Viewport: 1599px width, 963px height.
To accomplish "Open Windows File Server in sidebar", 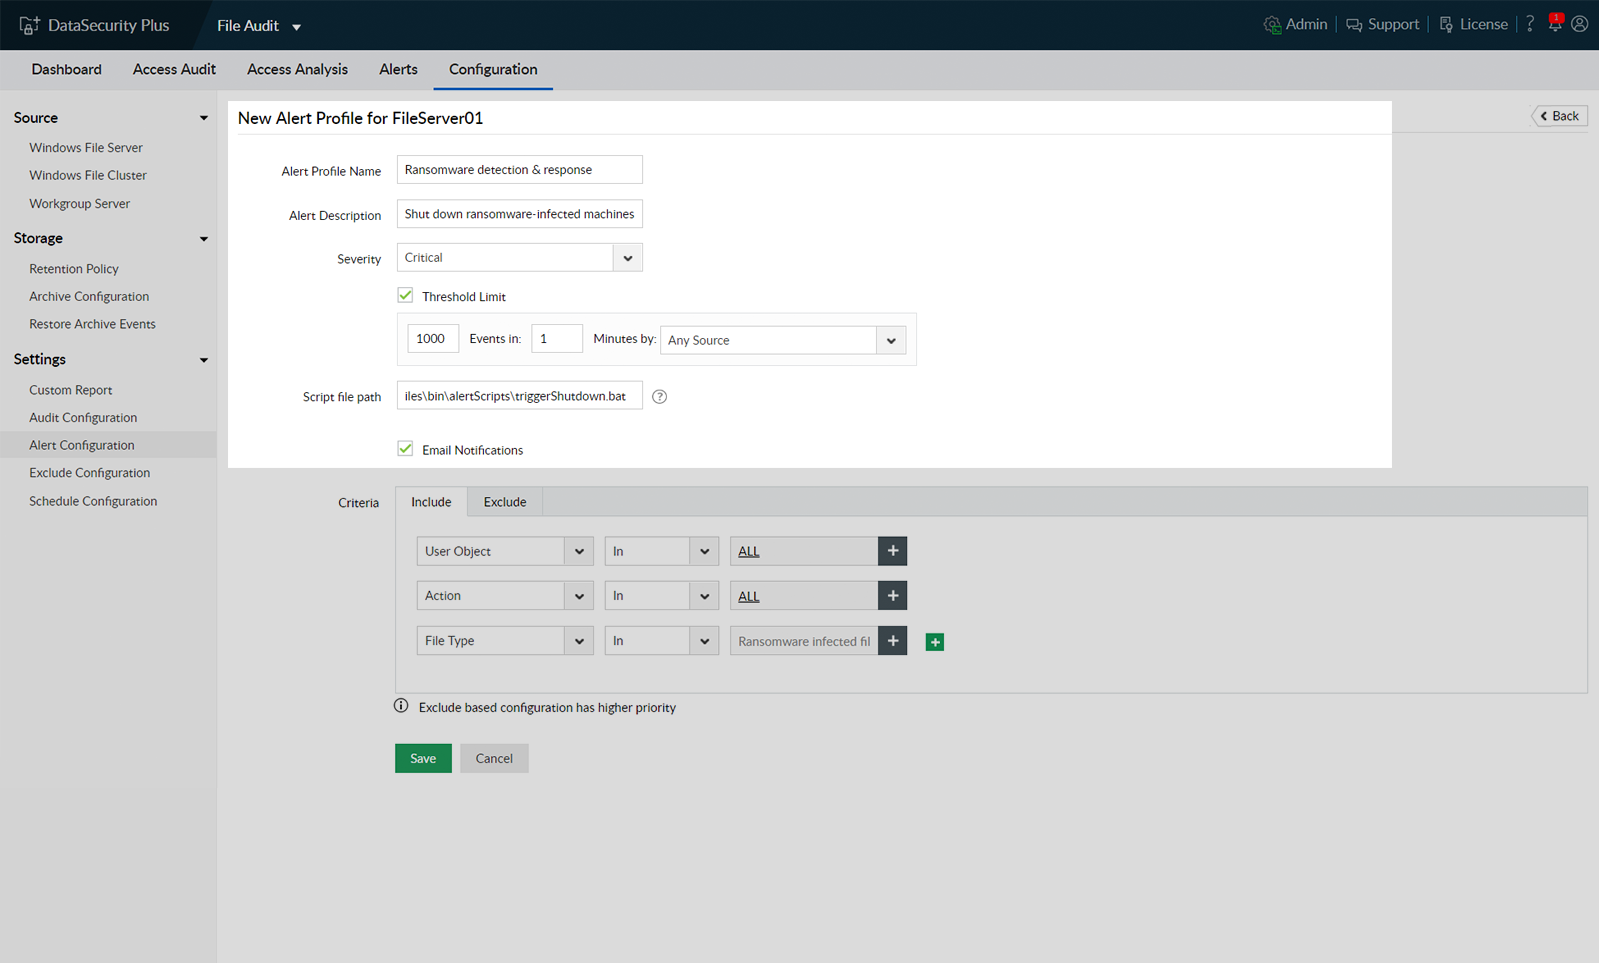I will pyautogui.click(x=86, y=147).
